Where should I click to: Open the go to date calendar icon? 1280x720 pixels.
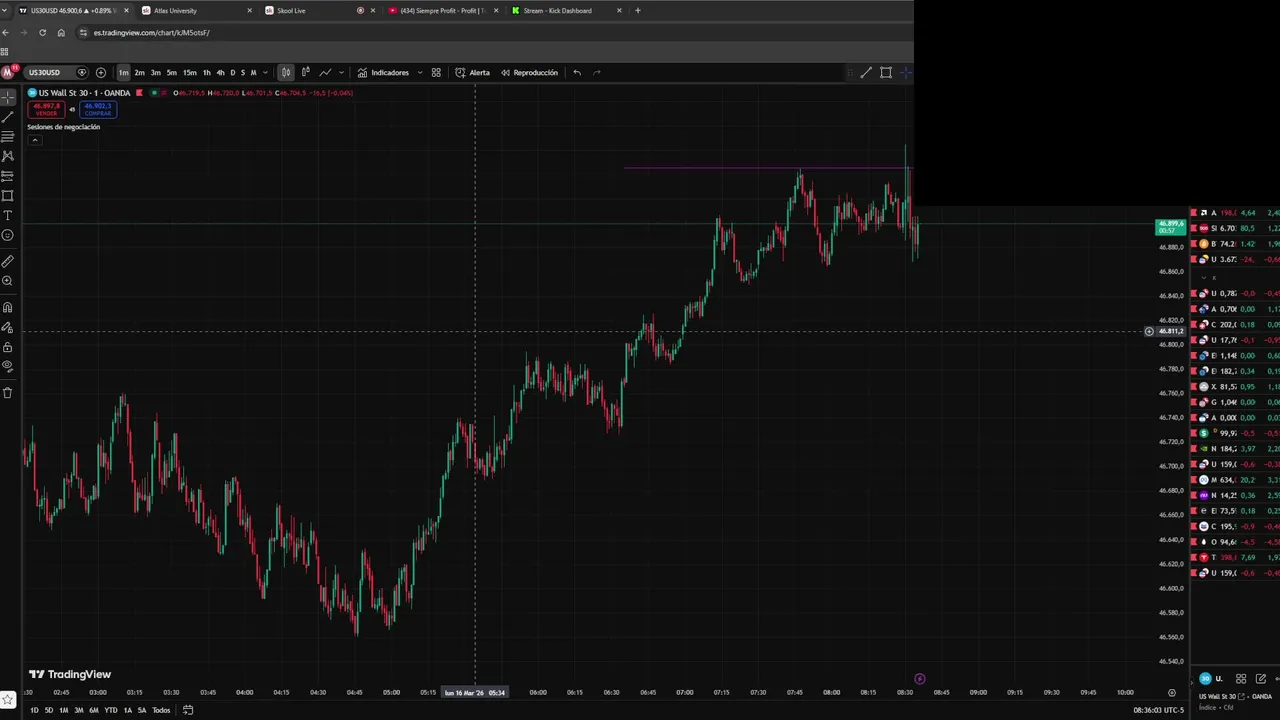(187, 710)
